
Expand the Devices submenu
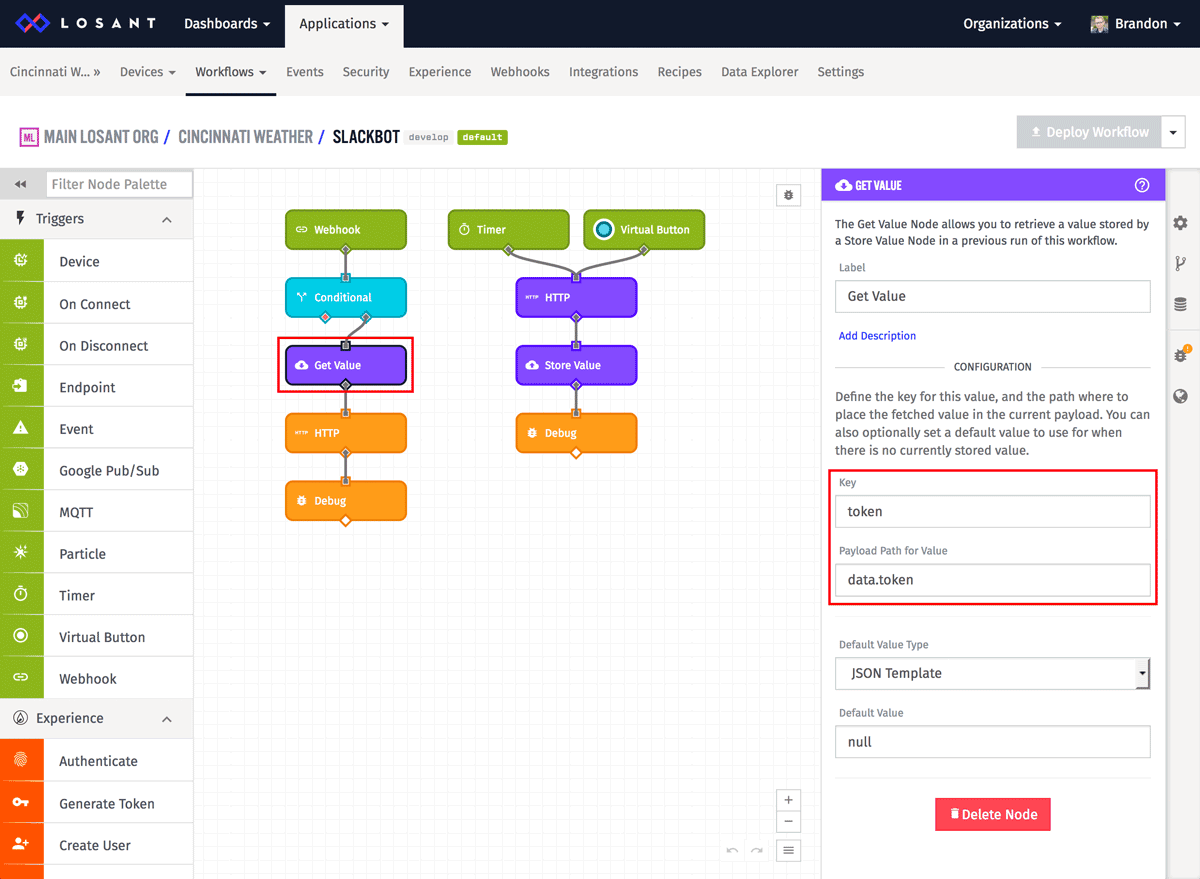pyautogui.click(x=148, y=72)
